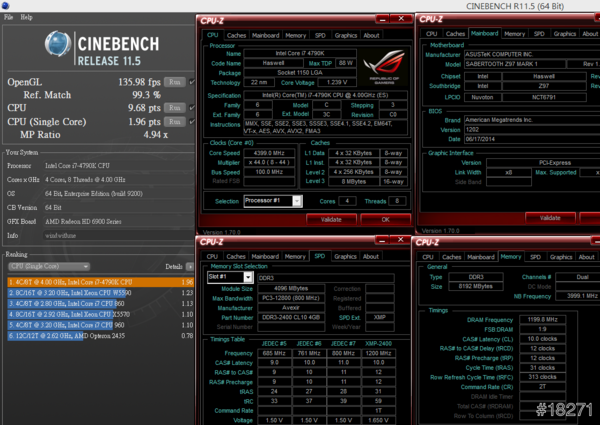Click the SABERTOOTH Z97 MARK 1 model field
The height and width of the screenshot is (425, 600).
[x=515, y=64]
